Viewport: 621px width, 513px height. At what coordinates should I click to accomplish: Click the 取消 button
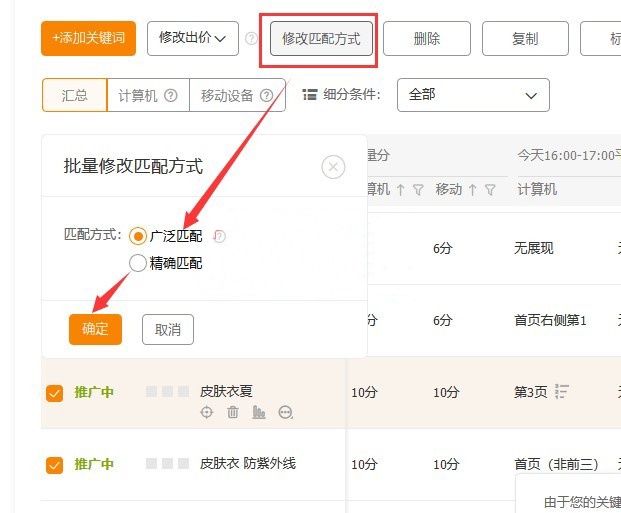coord(168,329)
